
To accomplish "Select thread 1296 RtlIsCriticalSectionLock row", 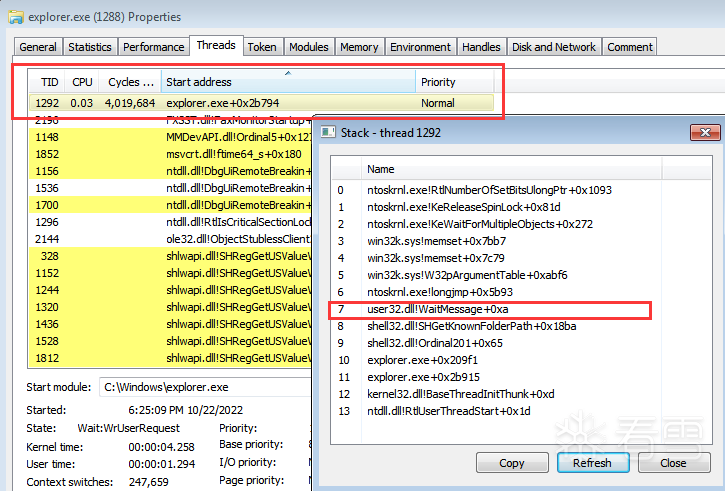I will (x=170, y=222).
